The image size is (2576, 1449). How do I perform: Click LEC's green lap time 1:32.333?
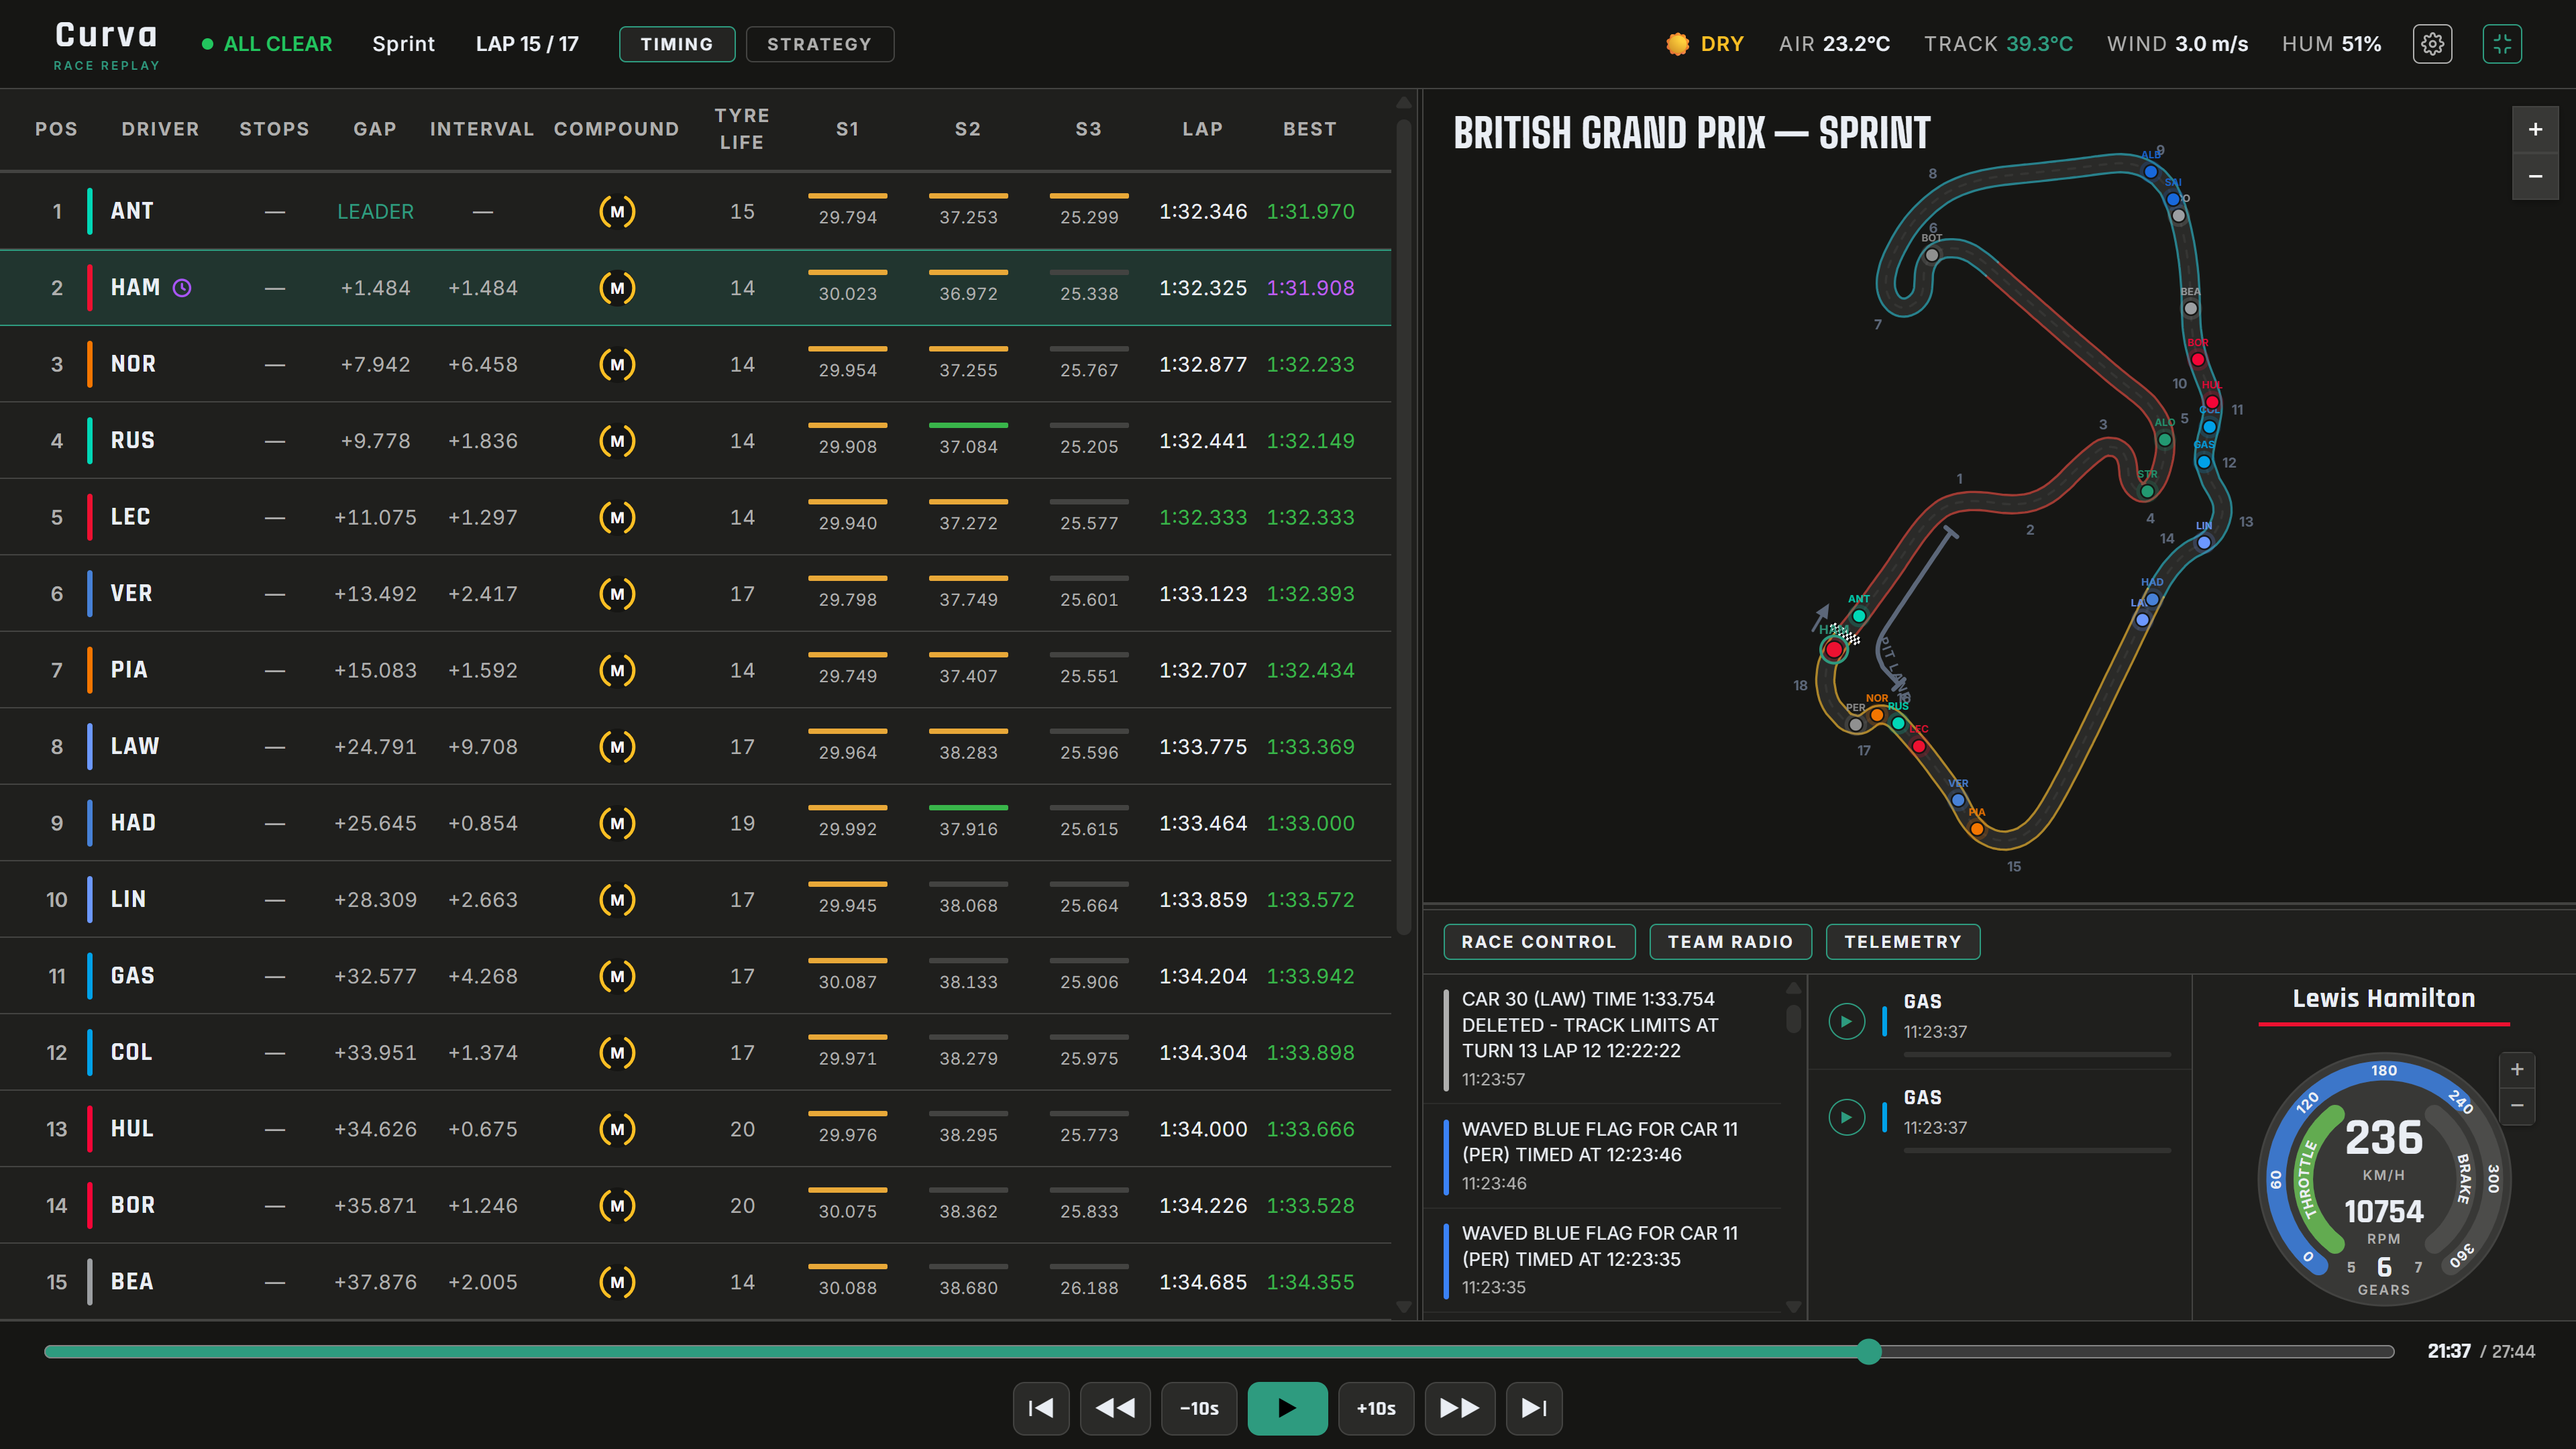[1203, 518]
